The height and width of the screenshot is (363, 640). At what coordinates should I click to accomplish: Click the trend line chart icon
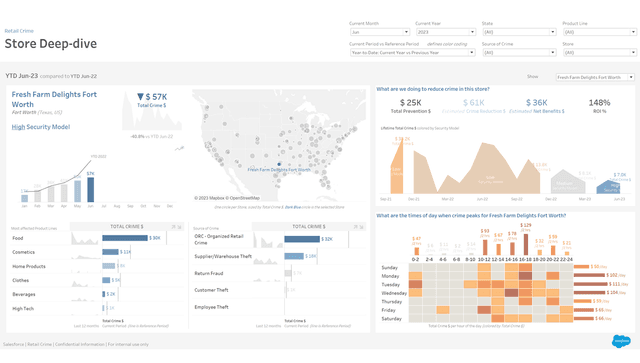(179, 149)
